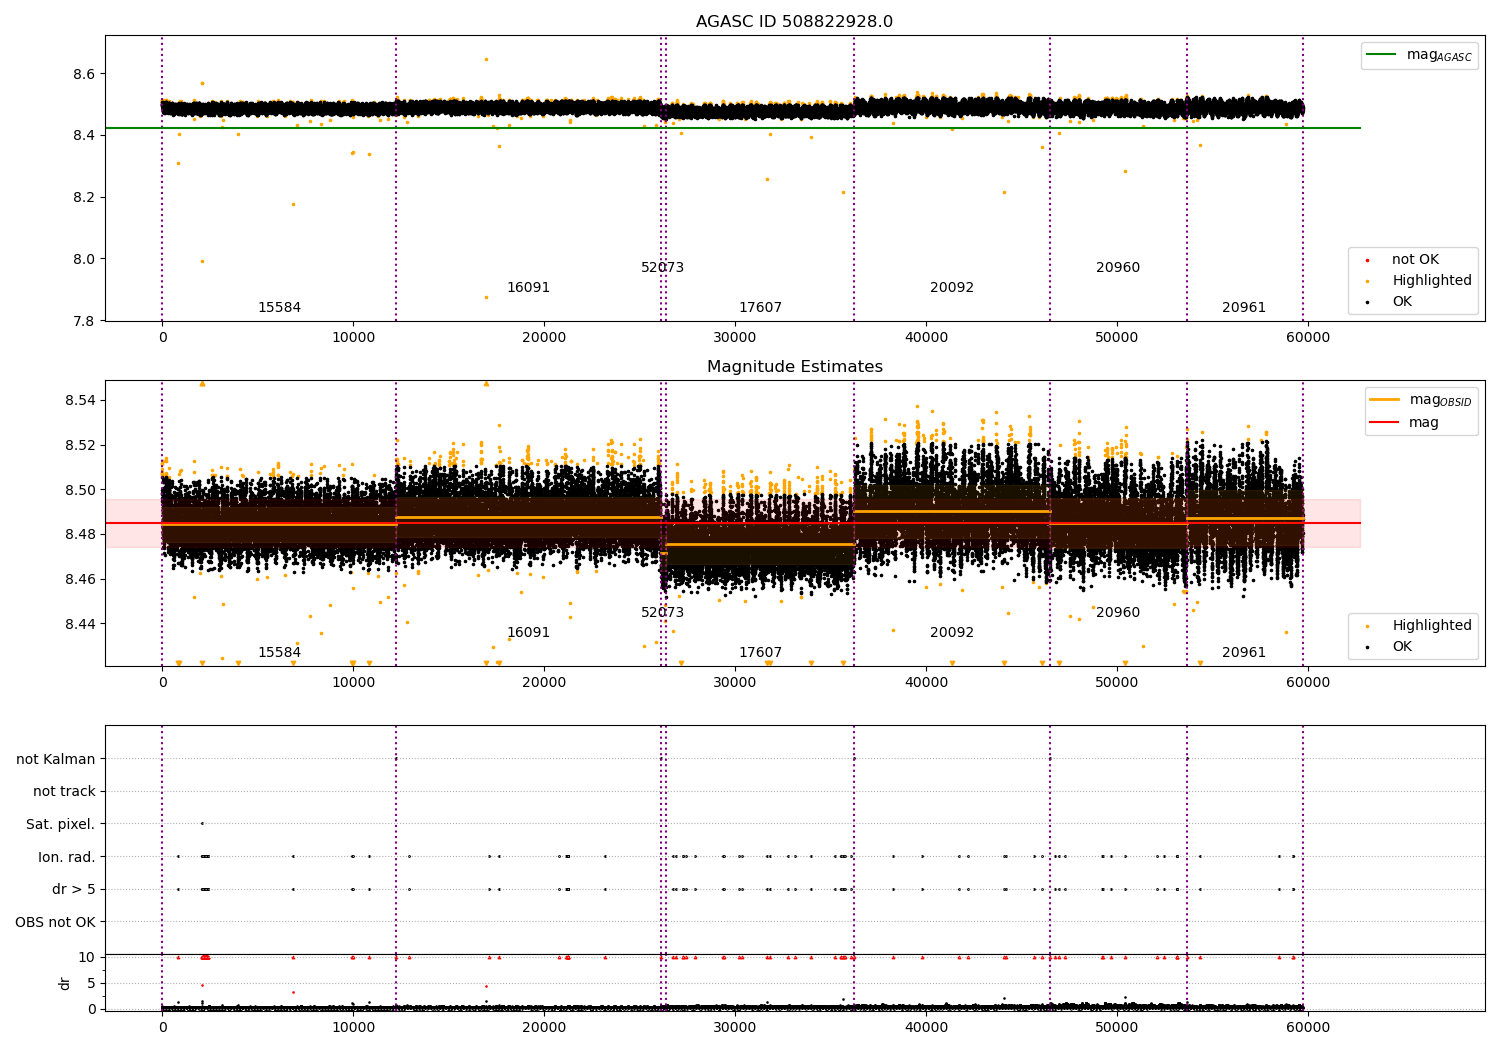The width and height of the screenshot is (1500, 1050).
Task: Click obsid 20960 in the Magnitude Estimates plot
Action: click(1118, 613)
